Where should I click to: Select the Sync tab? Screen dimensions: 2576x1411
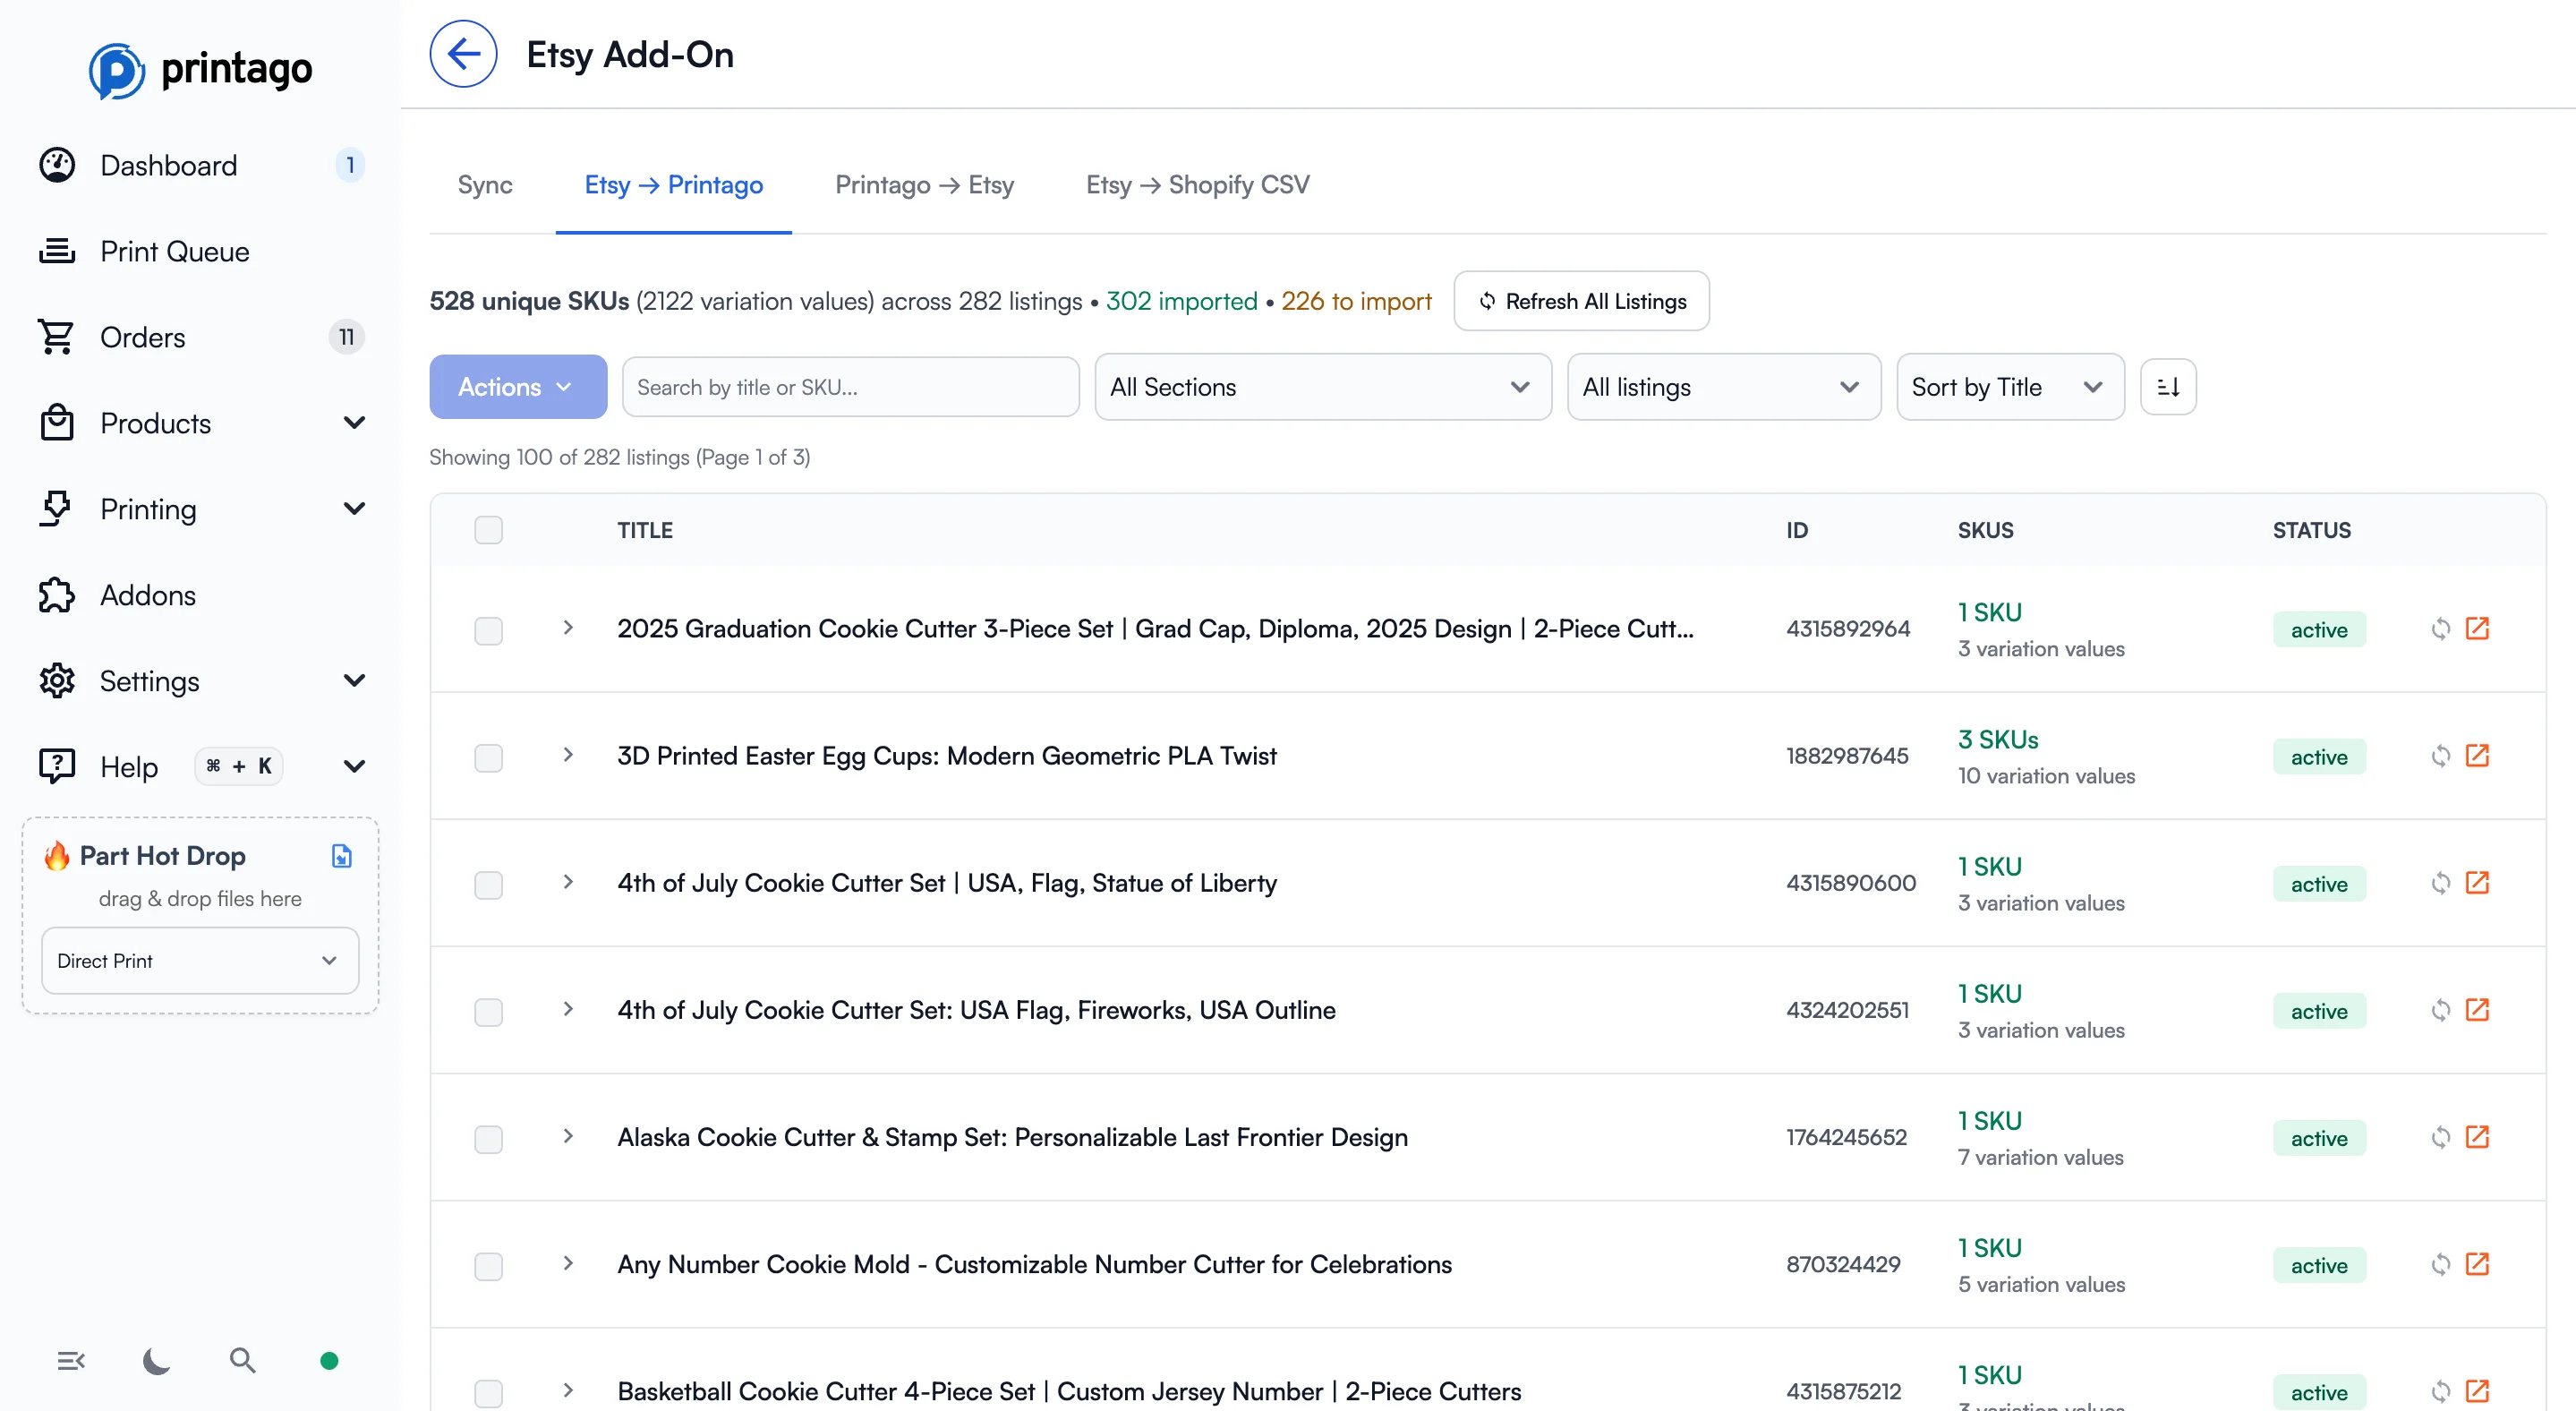click(x=485, y=185)
